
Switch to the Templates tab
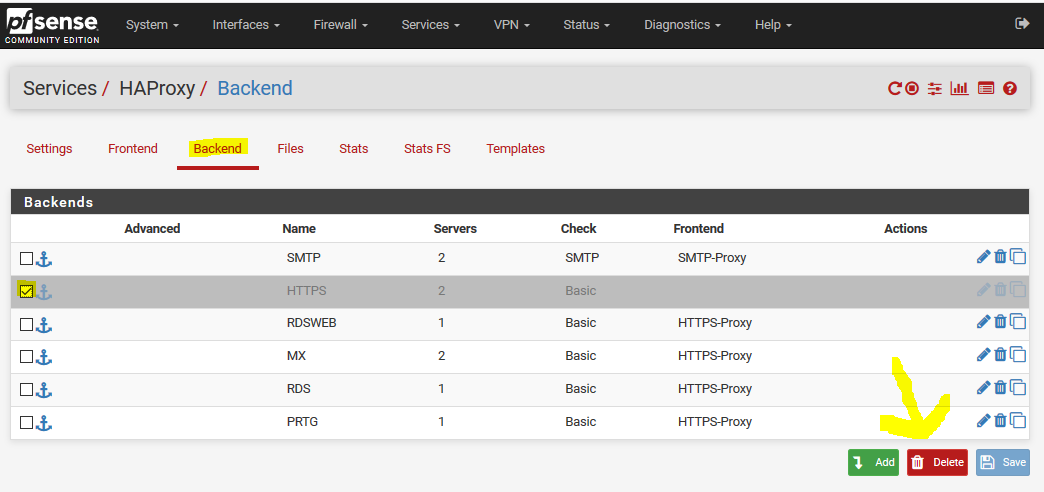515,148
